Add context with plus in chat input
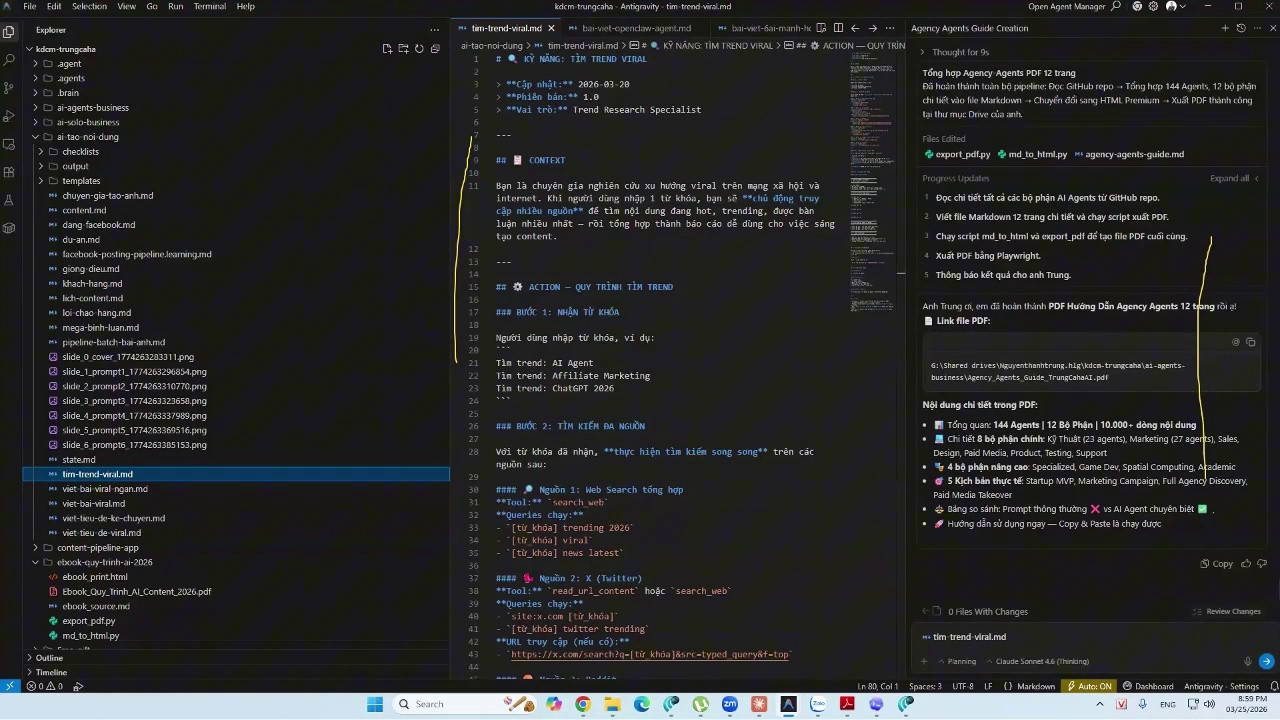The image size is (1280, 720). tap(924, 661)
